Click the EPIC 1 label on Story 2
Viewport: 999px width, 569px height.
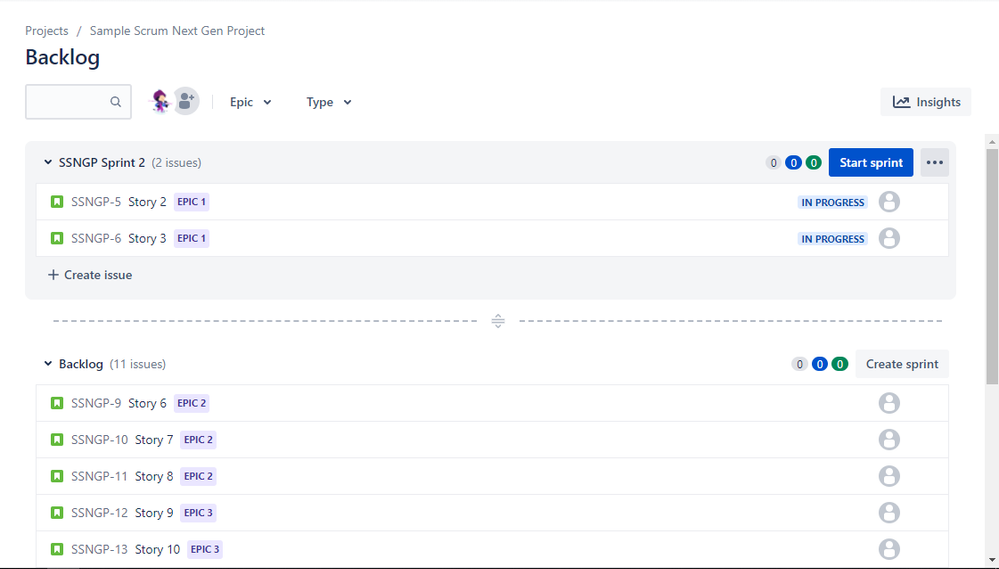click(x=191, y=202)
